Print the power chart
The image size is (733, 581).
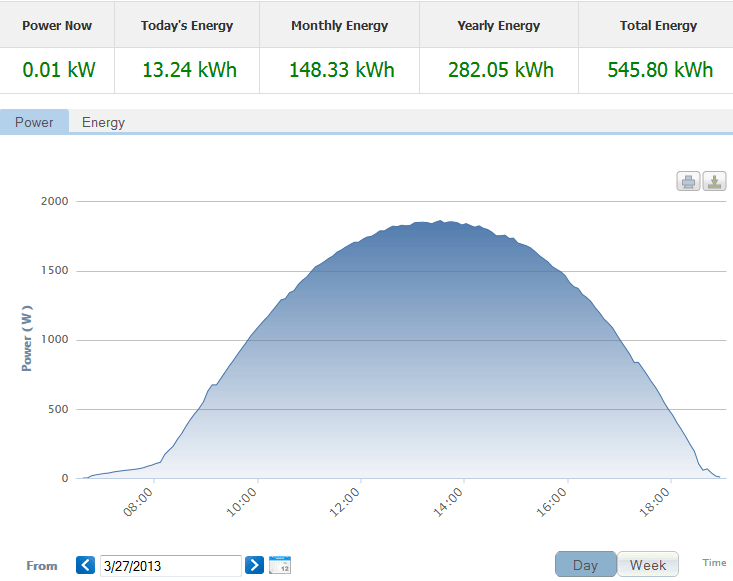pyautogui.click(x=688, y=181)
